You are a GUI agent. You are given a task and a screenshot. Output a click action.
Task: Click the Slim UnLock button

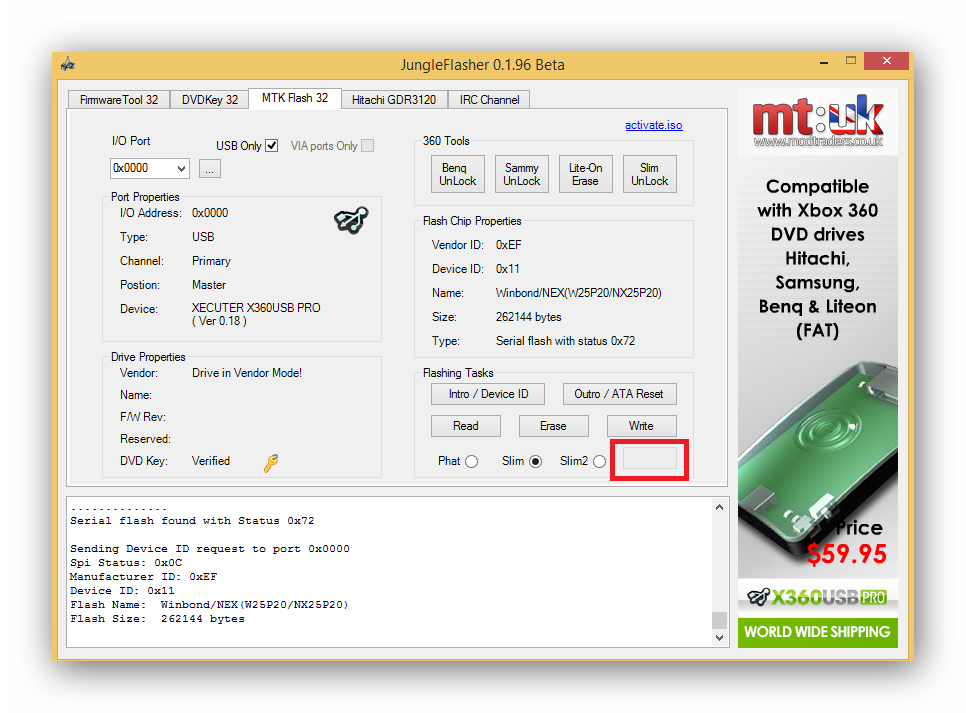[649, 174]
